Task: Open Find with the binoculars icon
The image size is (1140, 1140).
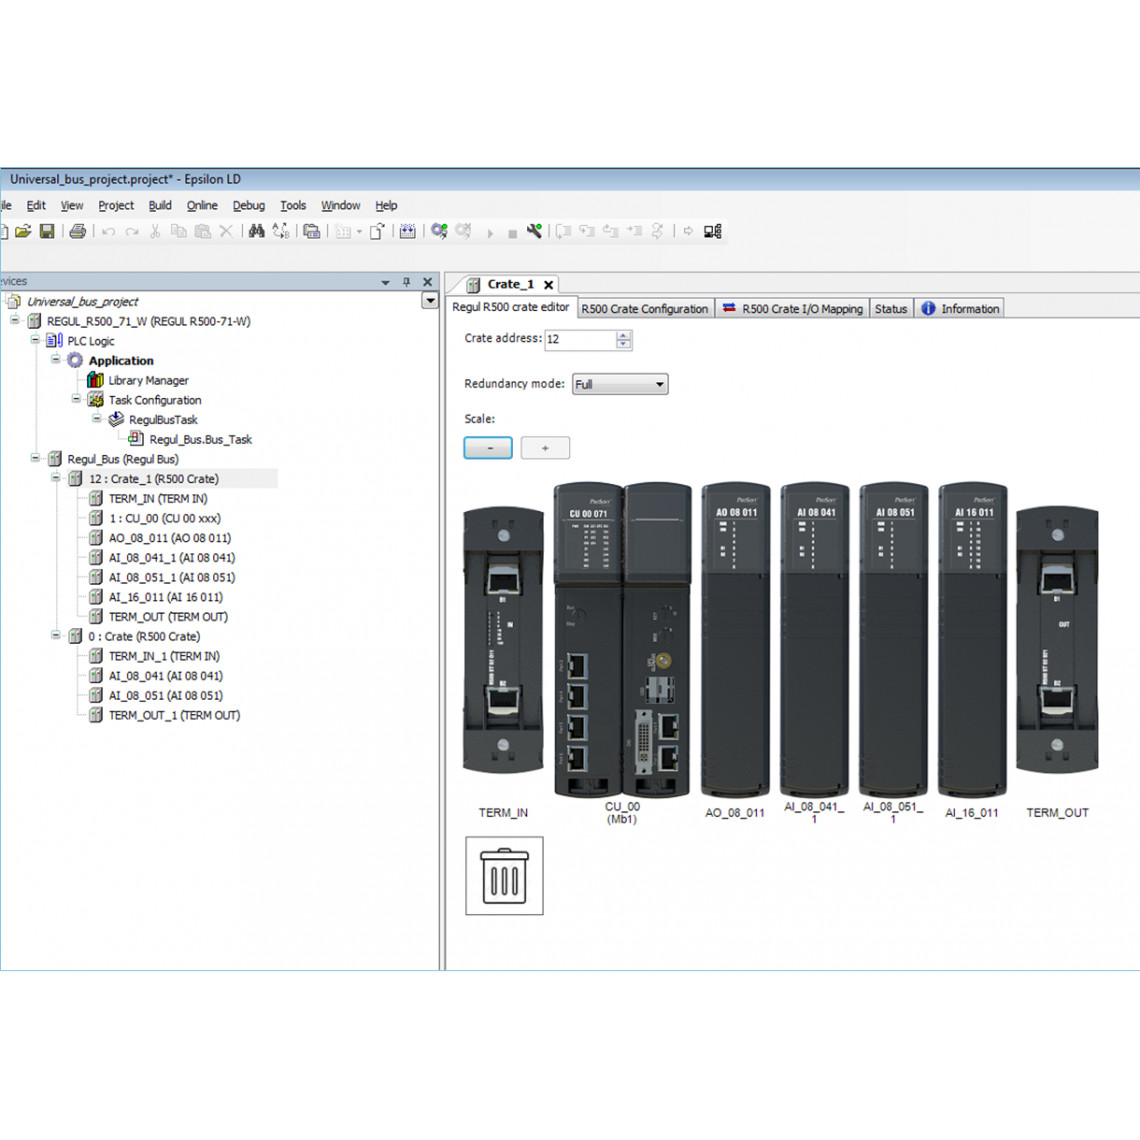Action: tap(257, 231)
